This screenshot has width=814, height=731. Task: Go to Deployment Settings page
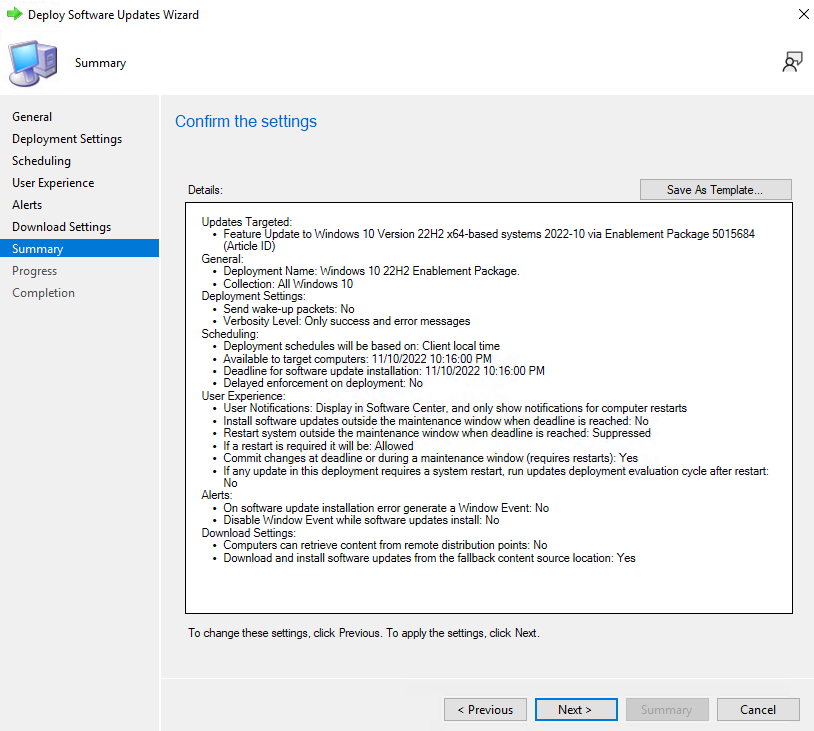(x=67, y=139)
